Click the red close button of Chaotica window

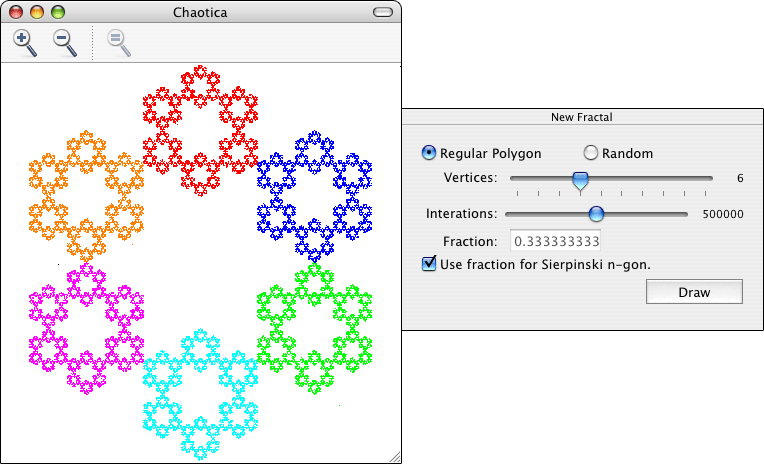coord(16,12)
